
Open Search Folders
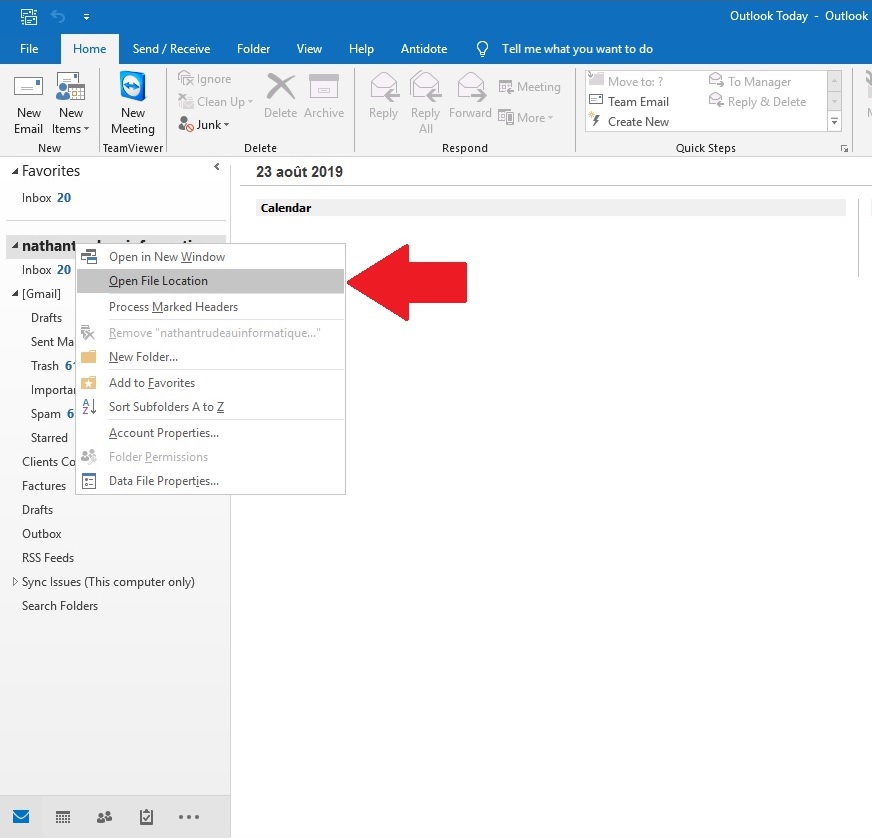pos(60,606)
